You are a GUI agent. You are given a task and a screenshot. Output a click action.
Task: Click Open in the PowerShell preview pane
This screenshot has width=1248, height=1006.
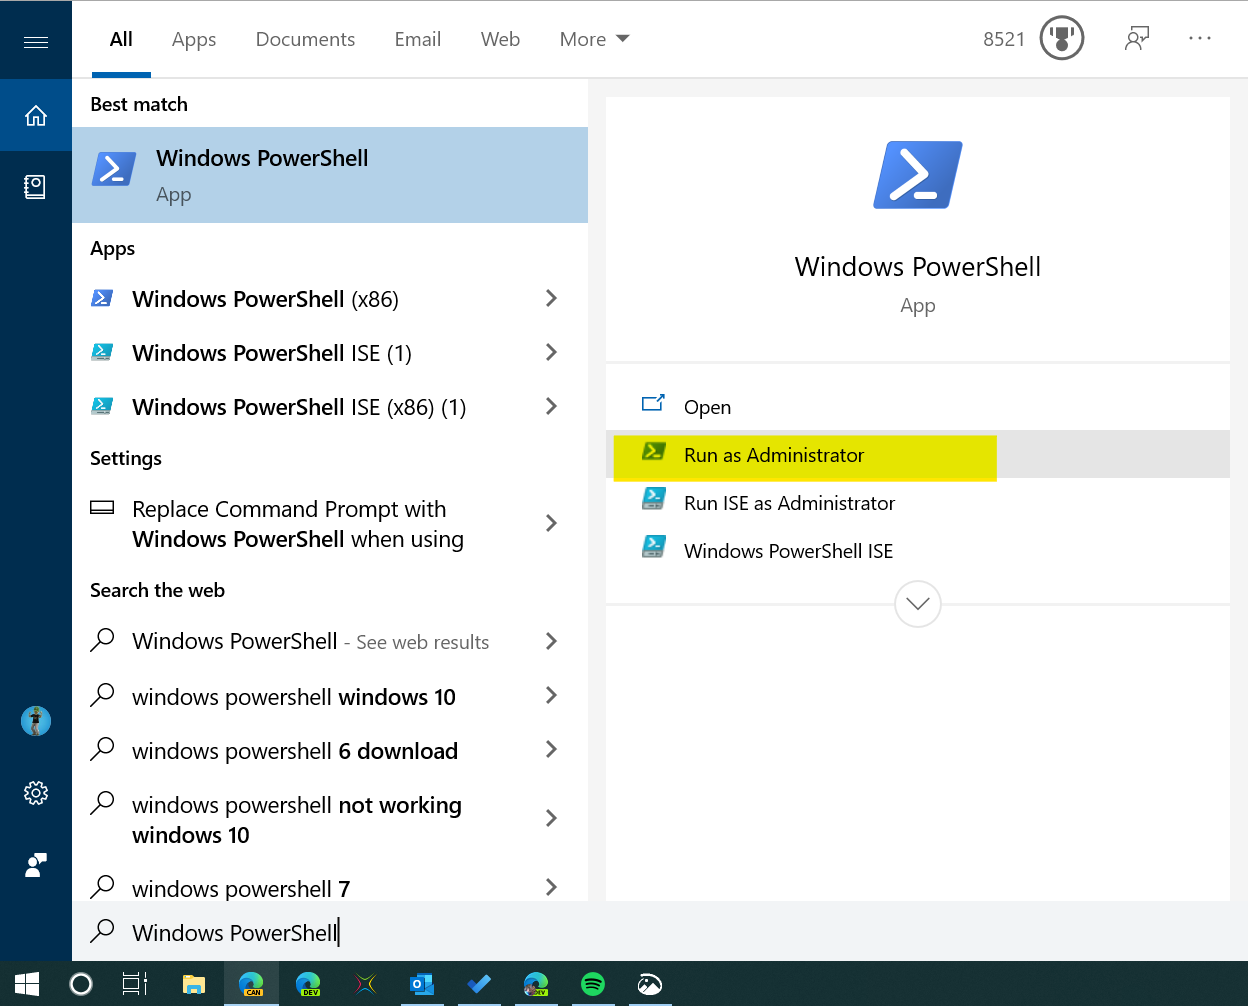coord(918,406)
